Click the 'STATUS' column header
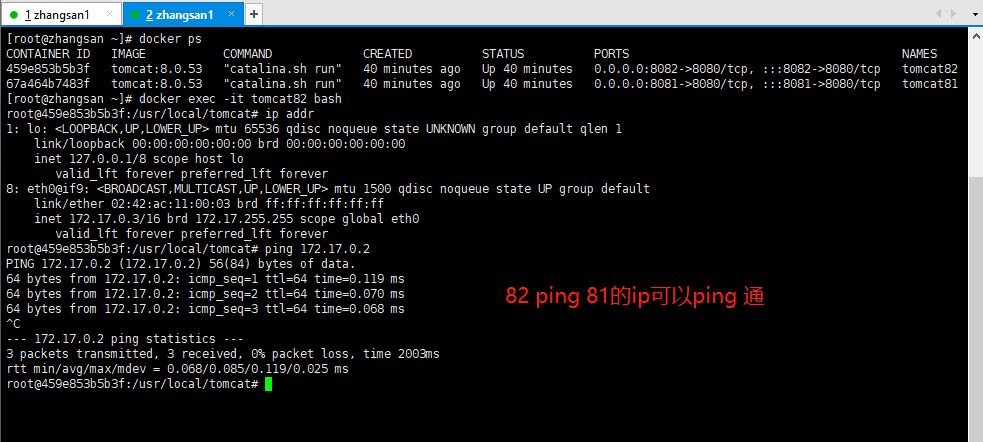The width and height of the screenshot is (983, 442). pos(503,54)
